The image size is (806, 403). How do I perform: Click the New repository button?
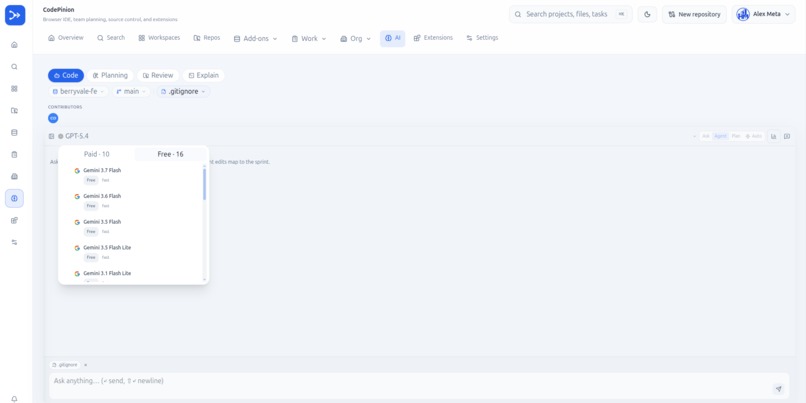pos(694,14)
